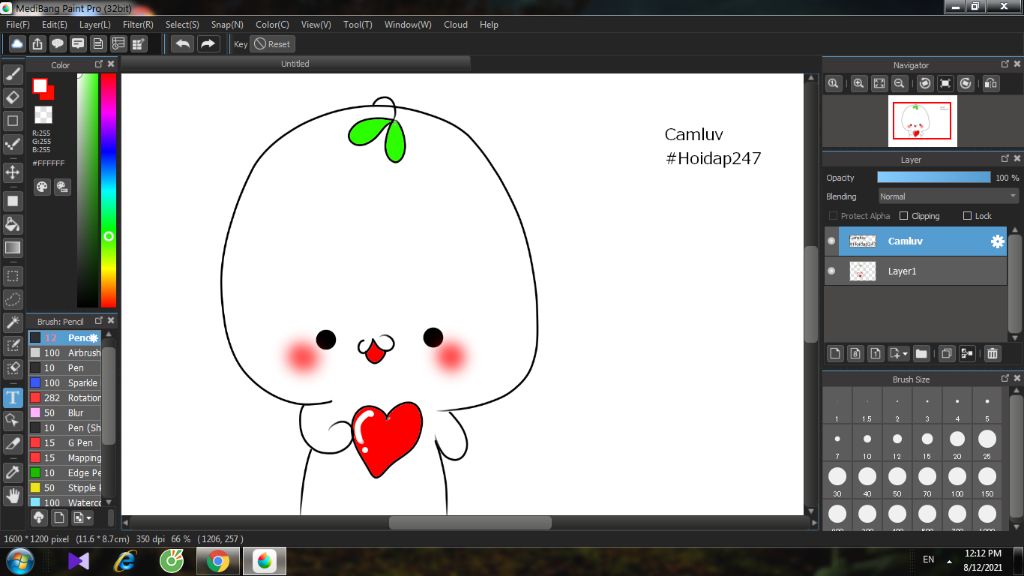Undock the Navigator panel
The width and height of the screenshot is (1024, 576).
(1005, 64)
